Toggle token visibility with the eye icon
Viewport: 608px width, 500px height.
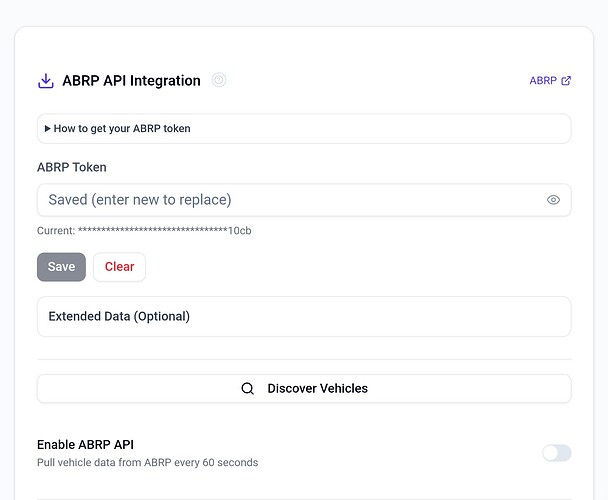pyautogui.click(x=553, y=200)
